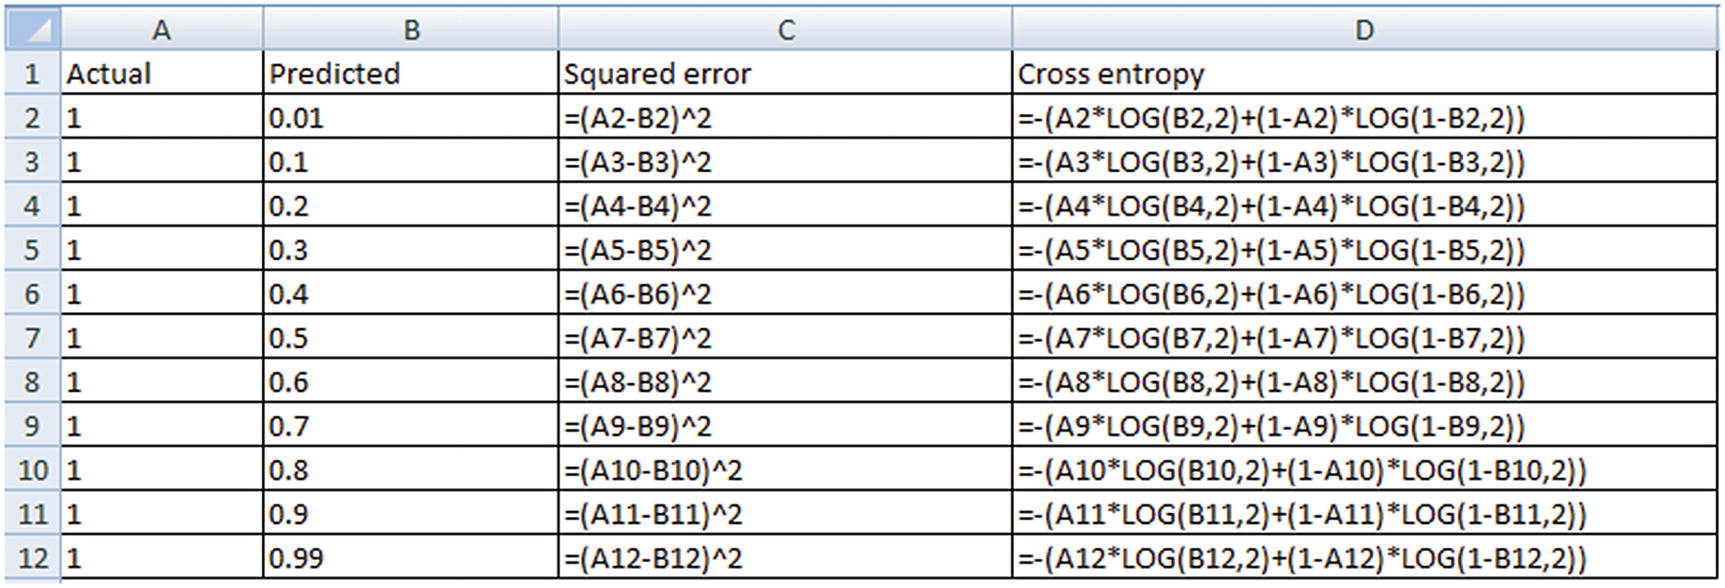Select column B header

(x=411, y=30)
